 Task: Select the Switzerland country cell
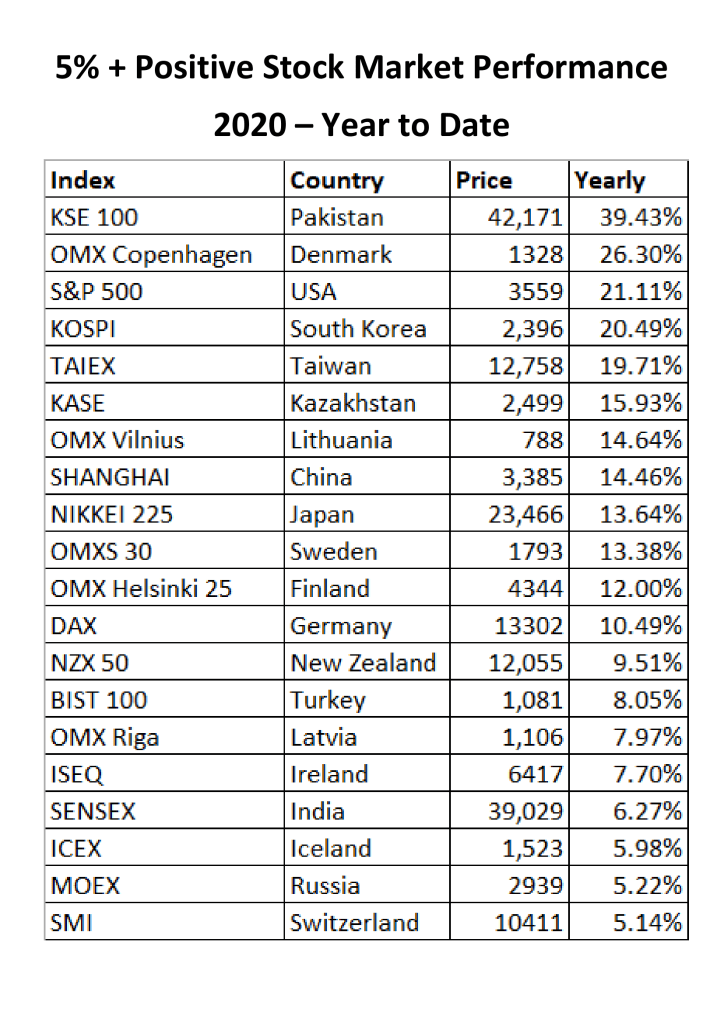(x=354, y=922)
